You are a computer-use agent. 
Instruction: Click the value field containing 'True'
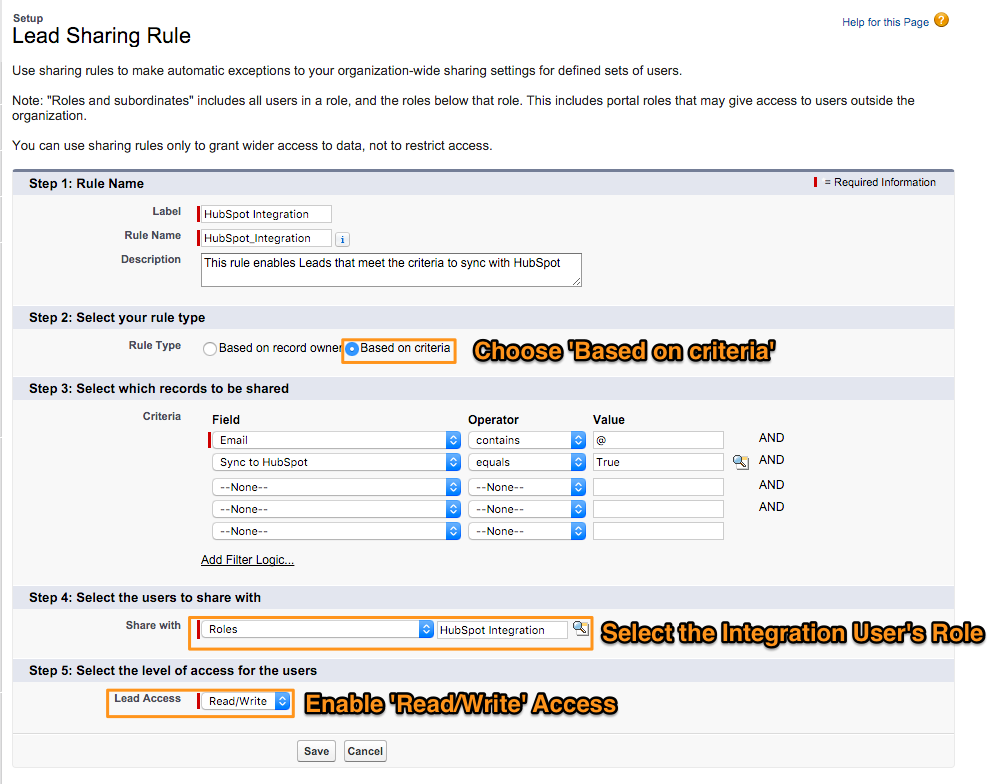point(658,462)
